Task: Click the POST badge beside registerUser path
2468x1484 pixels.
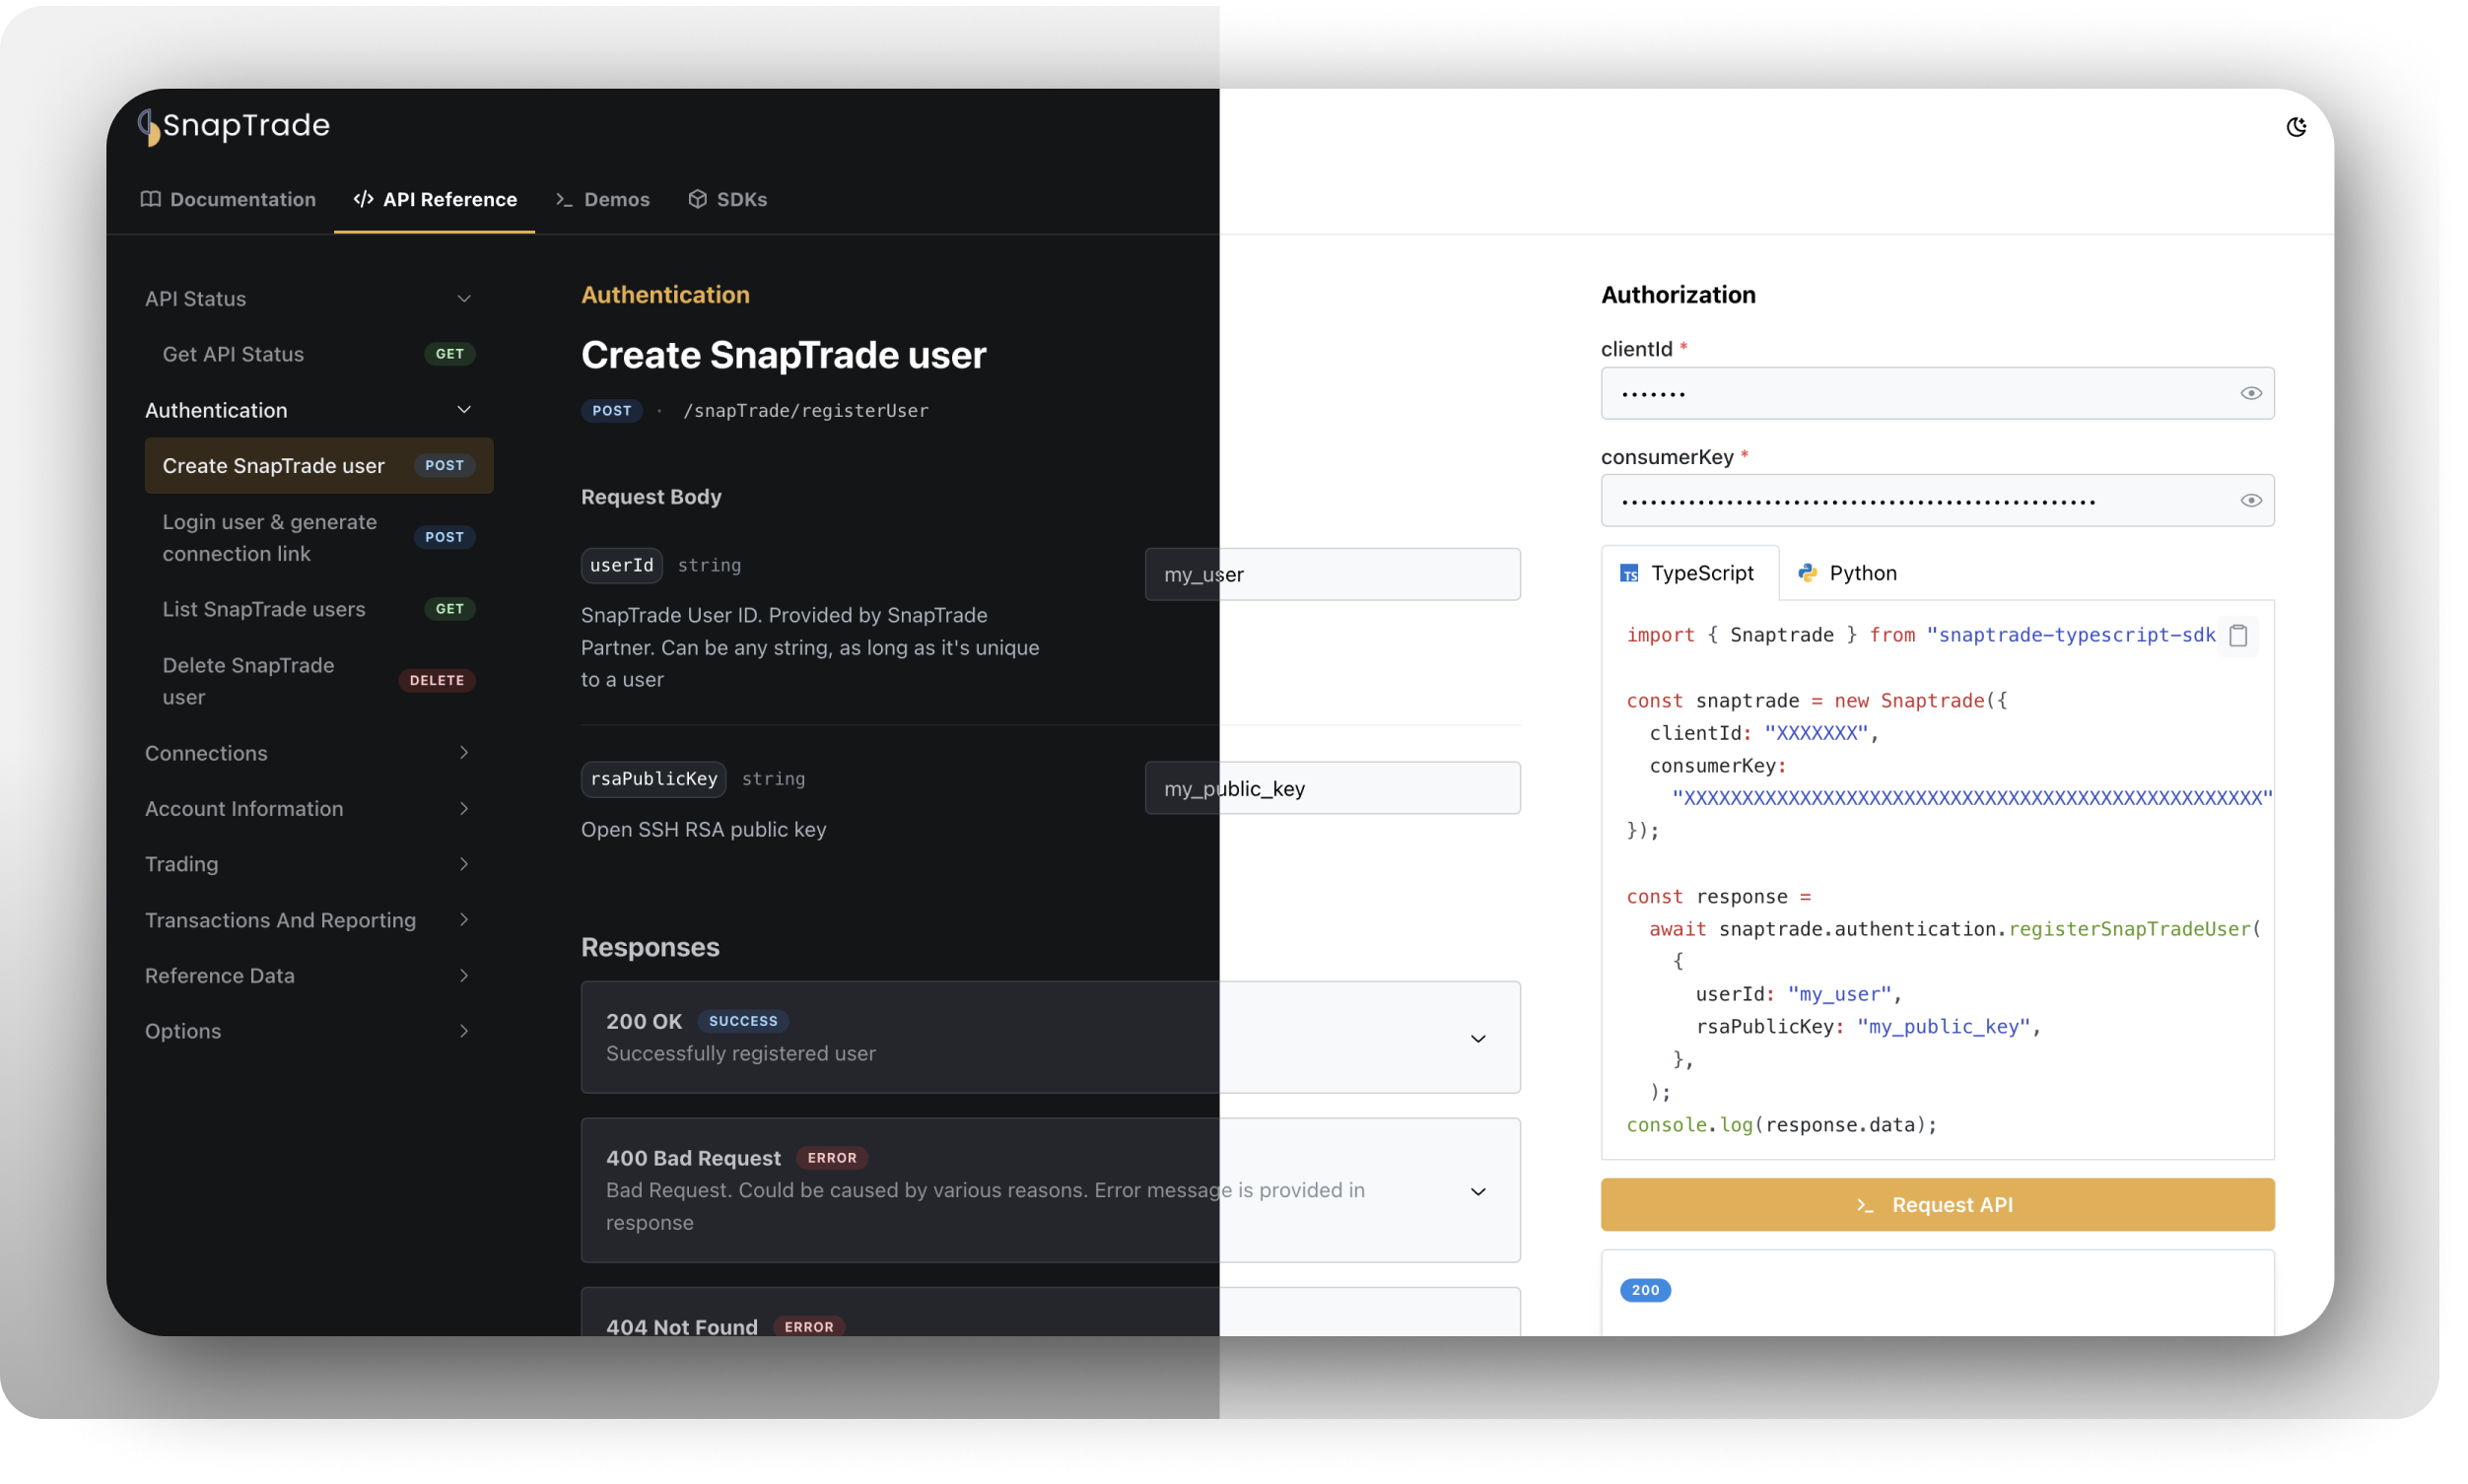Action: pyautogui.click(x=611, y=411)
